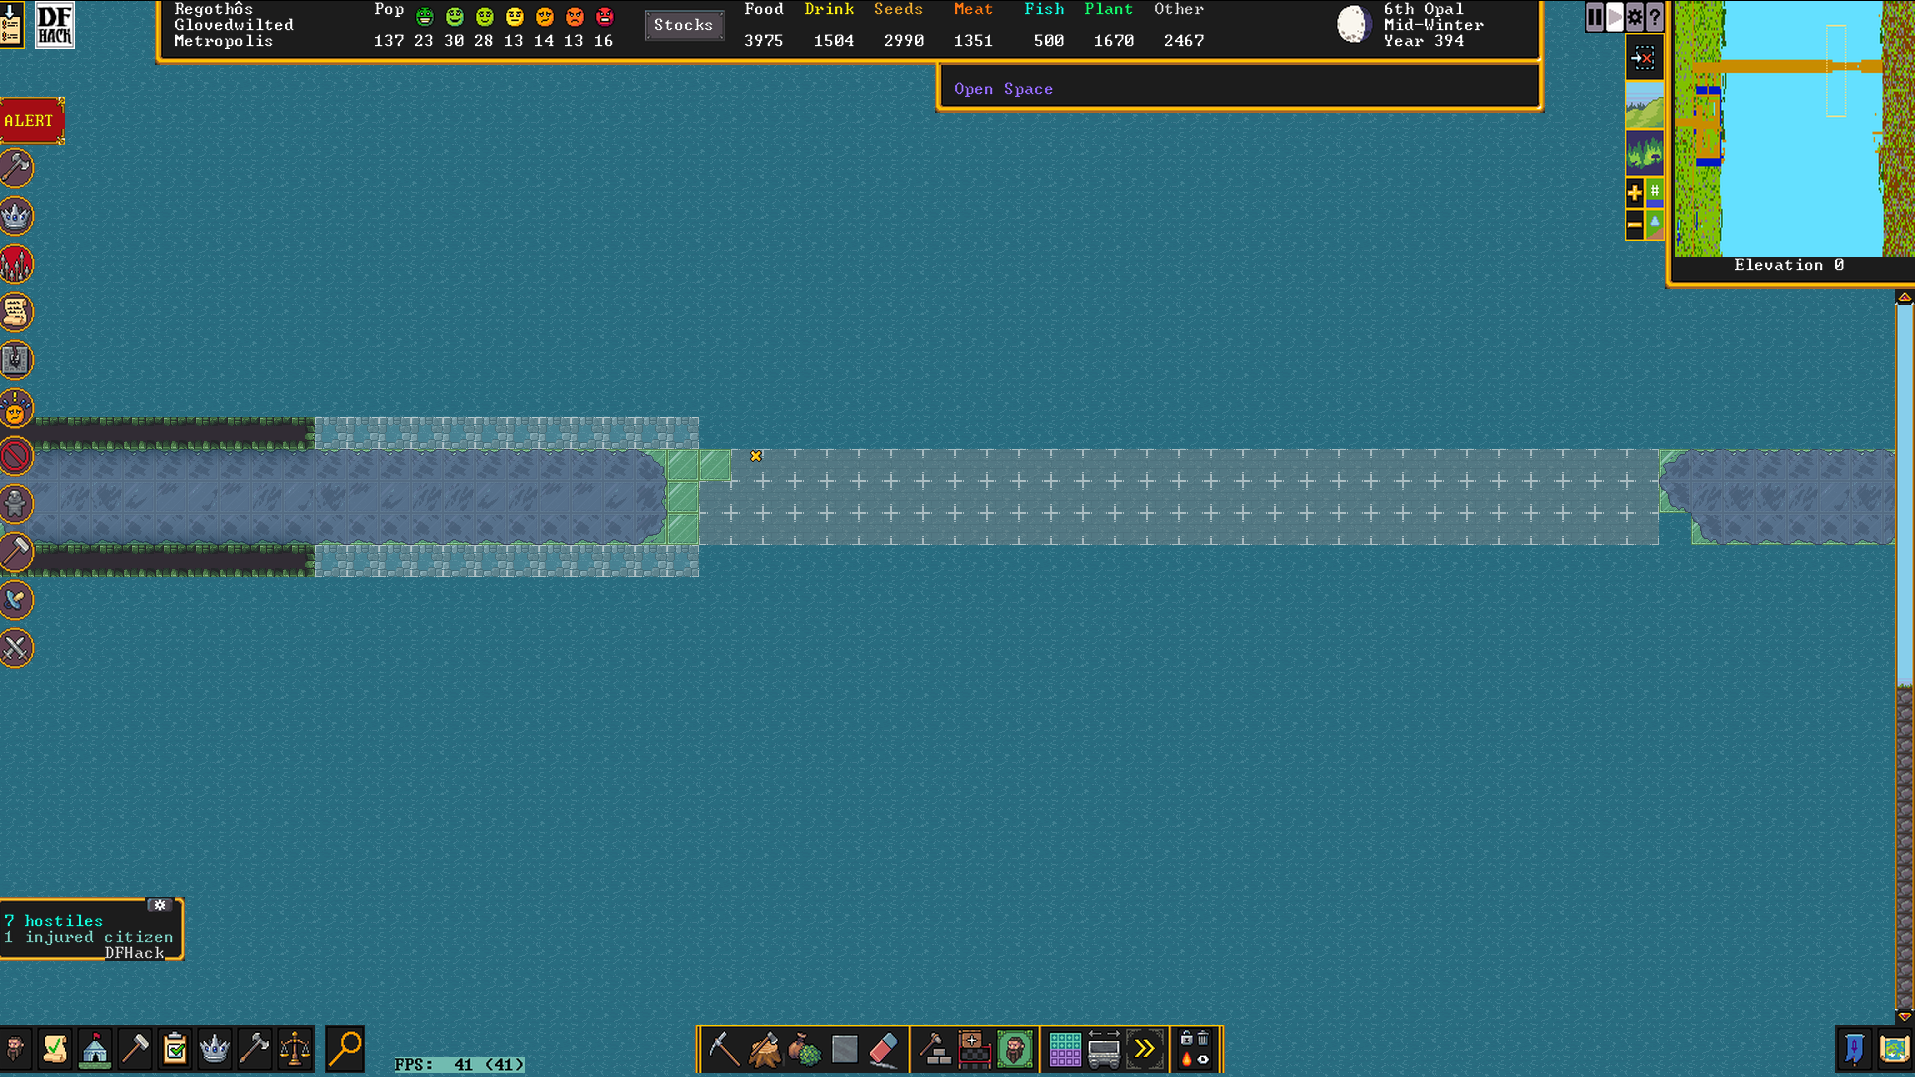This screenshot has width=1915, height=1077.
Task: Toggle the small lock item icon
Action: pyautogui.click(x=1186, y=1039)
